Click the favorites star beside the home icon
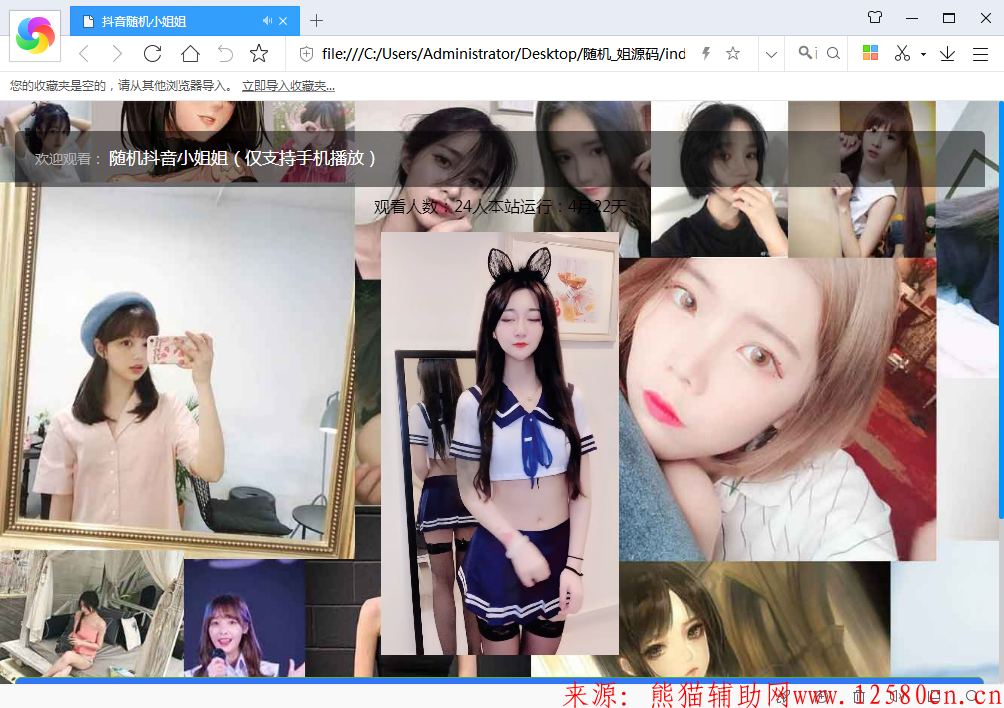 259,54
